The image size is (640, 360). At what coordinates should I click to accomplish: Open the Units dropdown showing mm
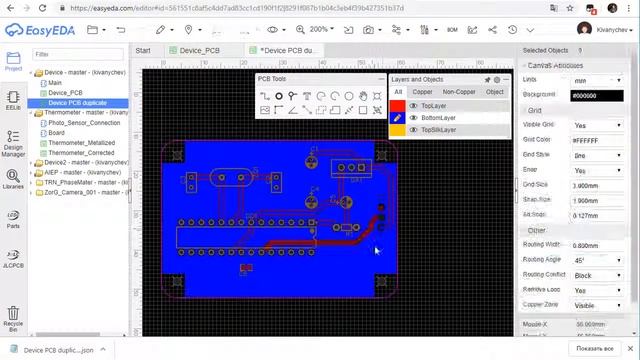click(x=597, y=80)
